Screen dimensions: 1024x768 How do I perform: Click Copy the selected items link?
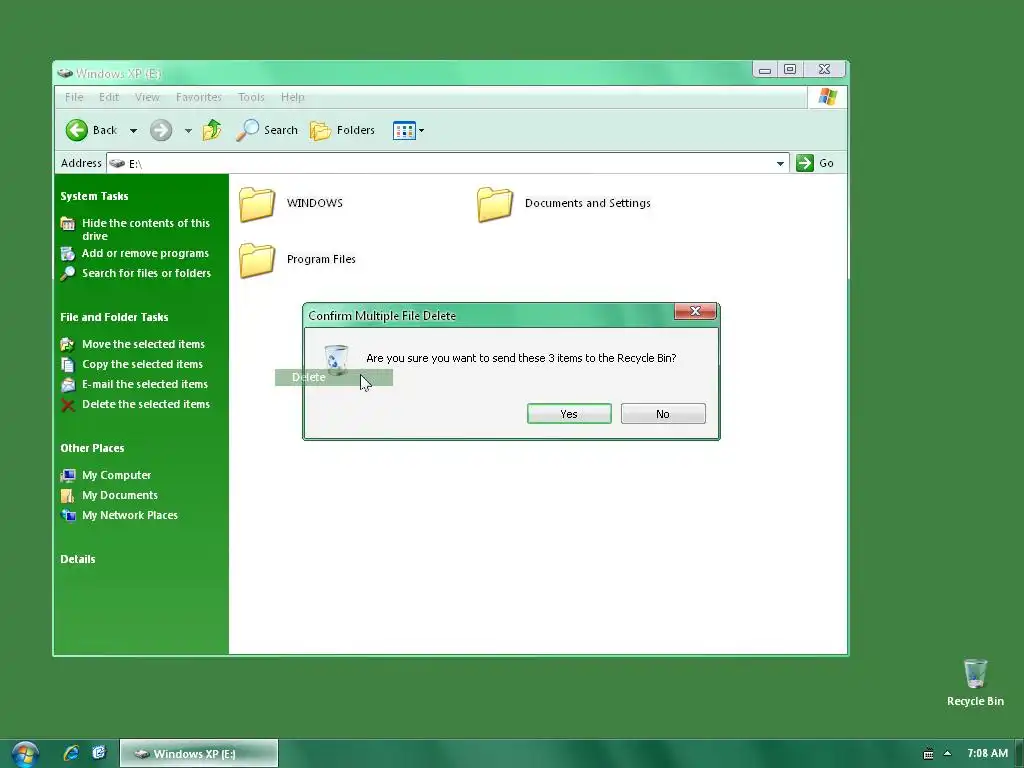point(142,364)
